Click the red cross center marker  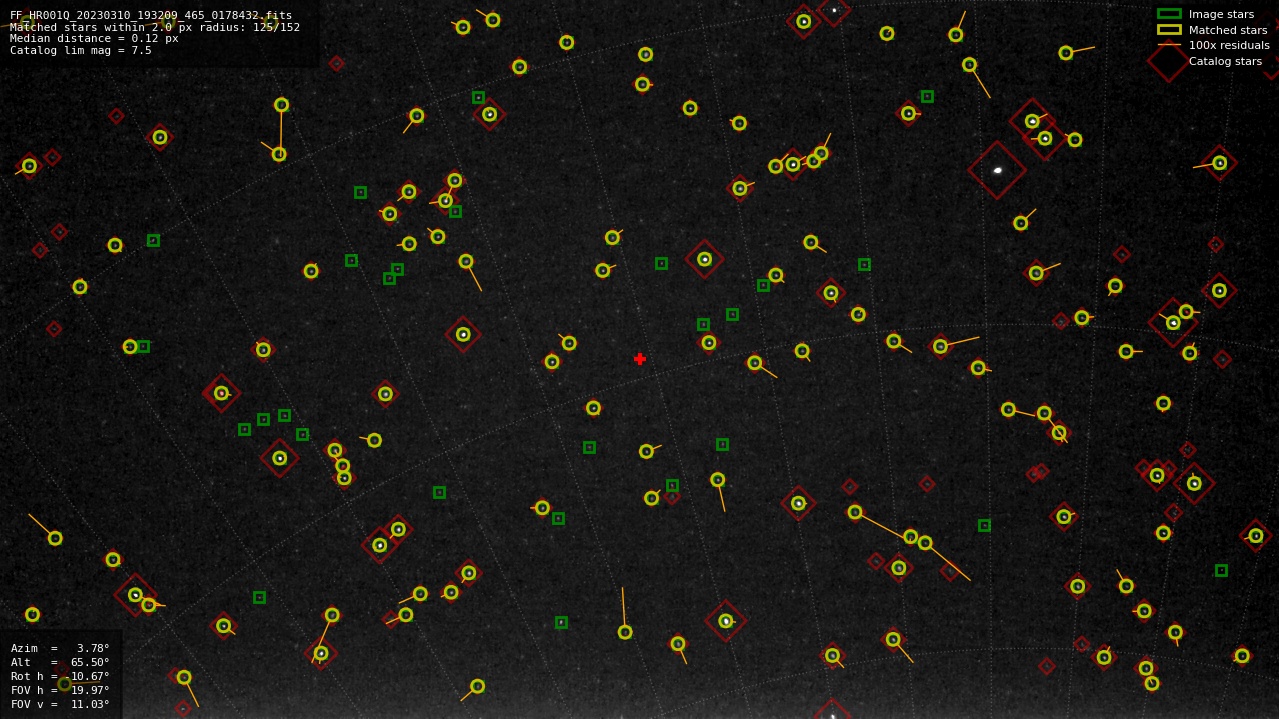[640, 359]
